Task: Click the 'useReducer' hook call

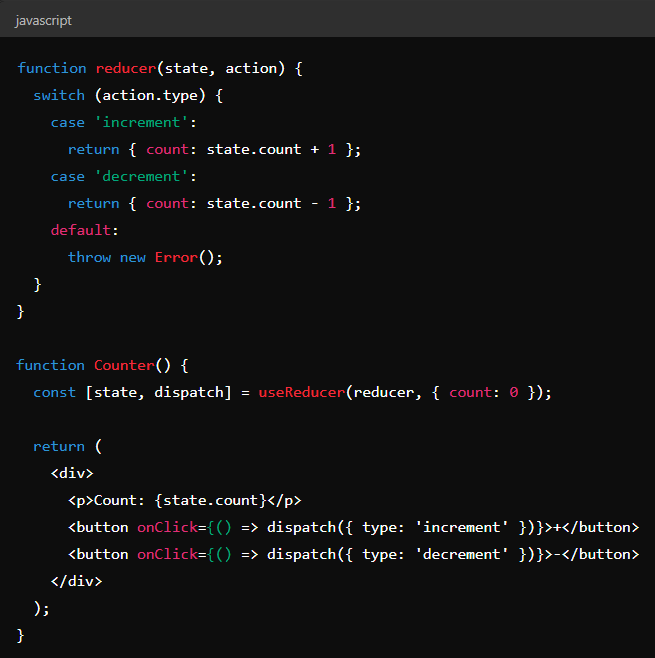Action: point(302,392)
